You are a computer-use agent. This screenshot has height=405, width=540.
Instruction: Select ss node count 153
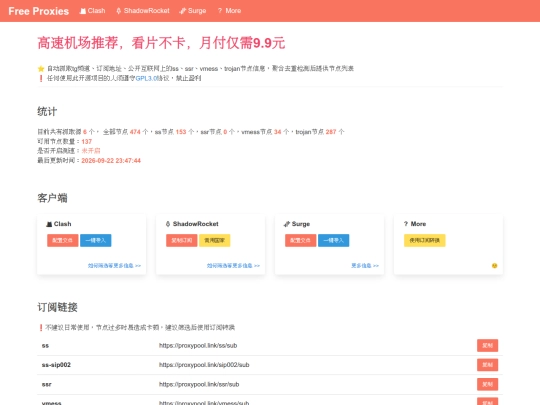coord(181,132)
